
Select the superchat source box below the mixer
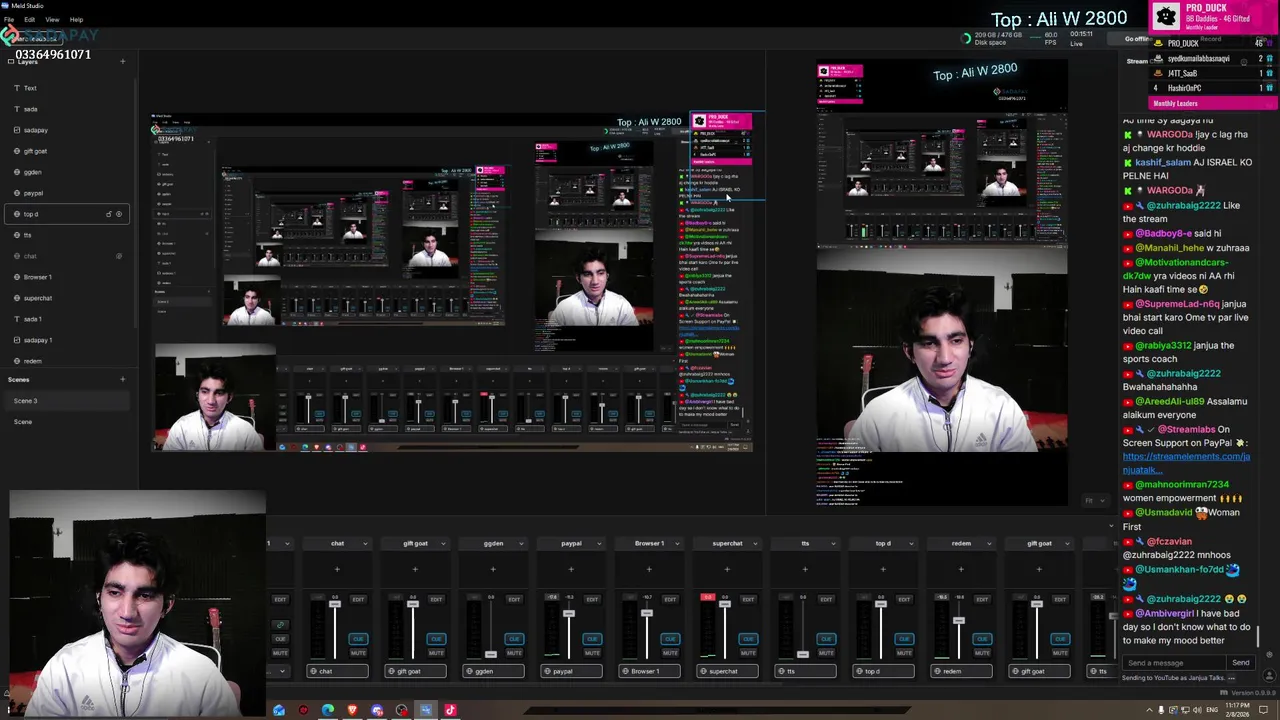click(727, 671)
